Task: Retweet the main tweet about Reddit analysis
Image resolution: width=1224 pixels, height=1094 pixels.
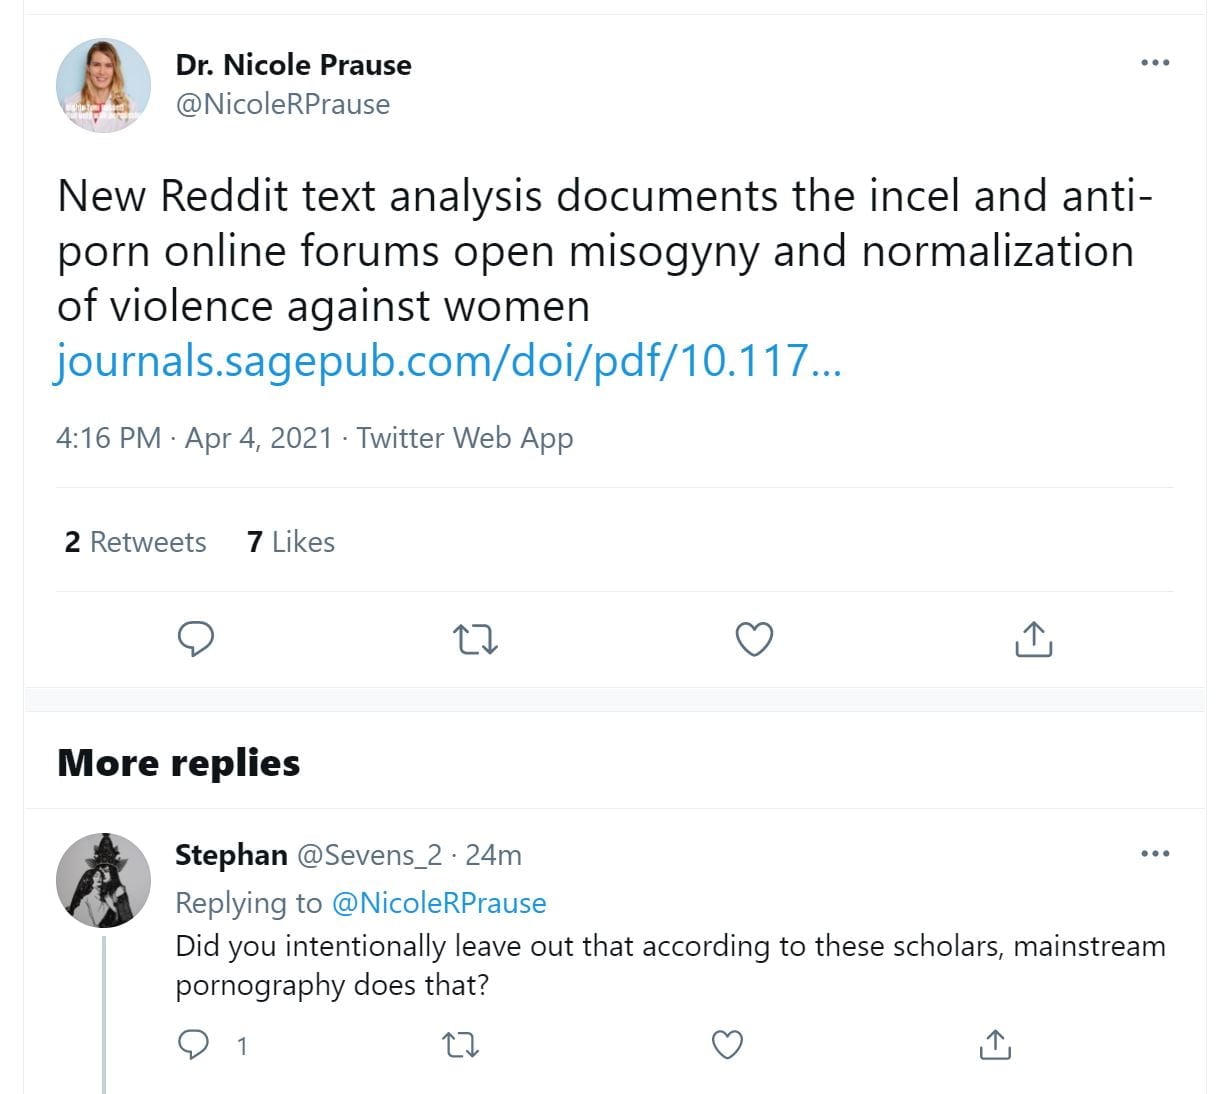Action: pos(475,638)
